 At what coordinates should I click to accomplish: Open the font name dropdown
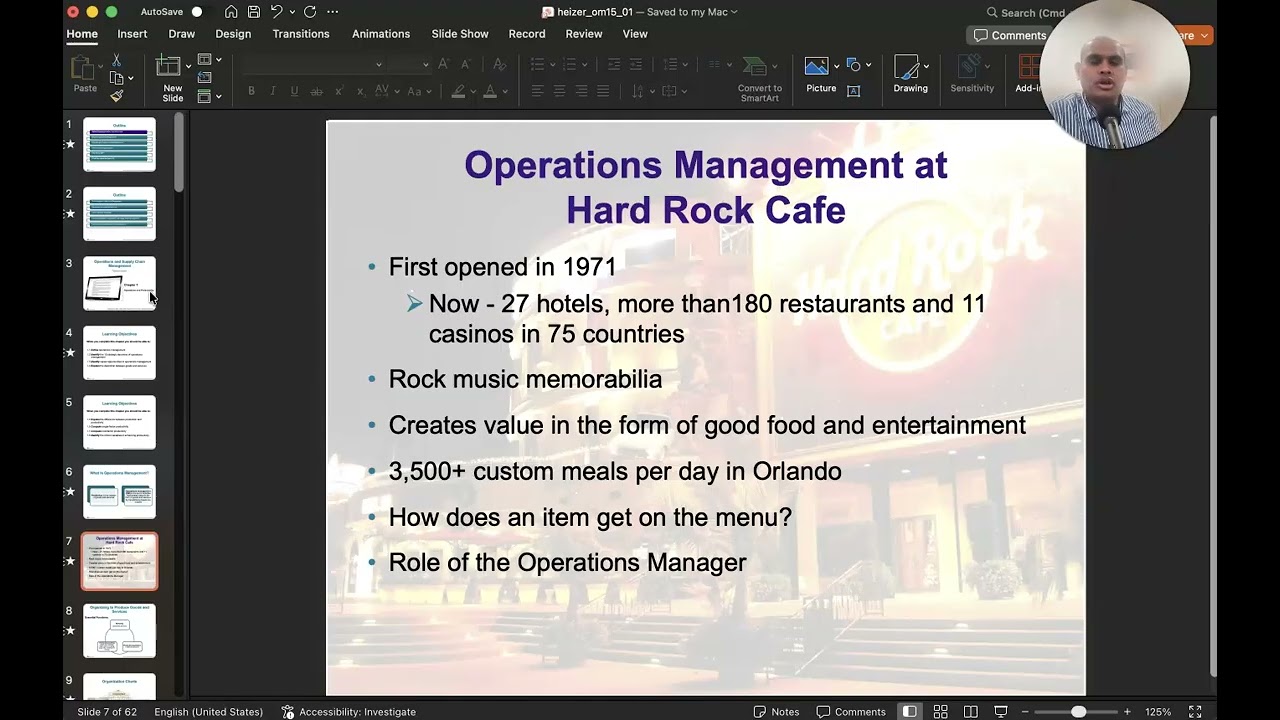click(x=379, y=64)
